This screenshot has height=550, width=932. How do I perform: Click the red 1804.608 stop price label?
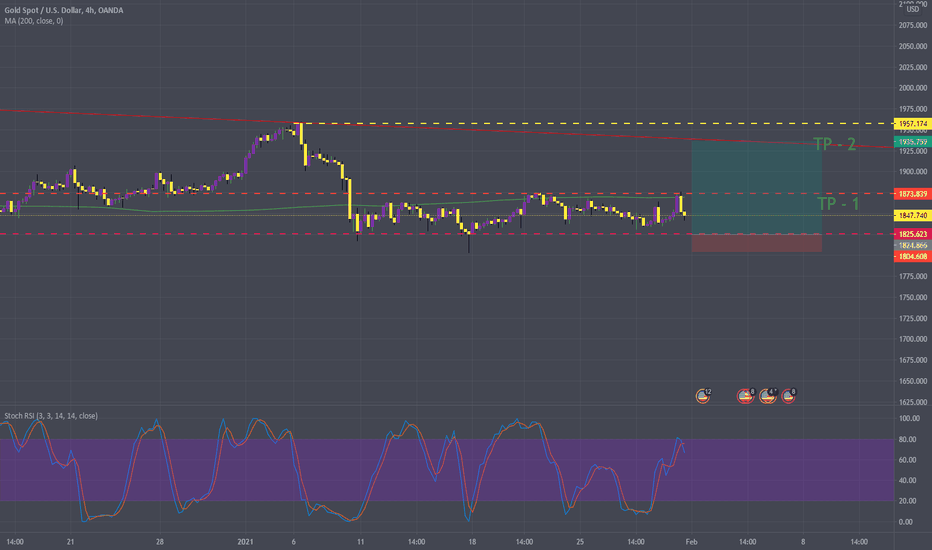pos(912,256)
